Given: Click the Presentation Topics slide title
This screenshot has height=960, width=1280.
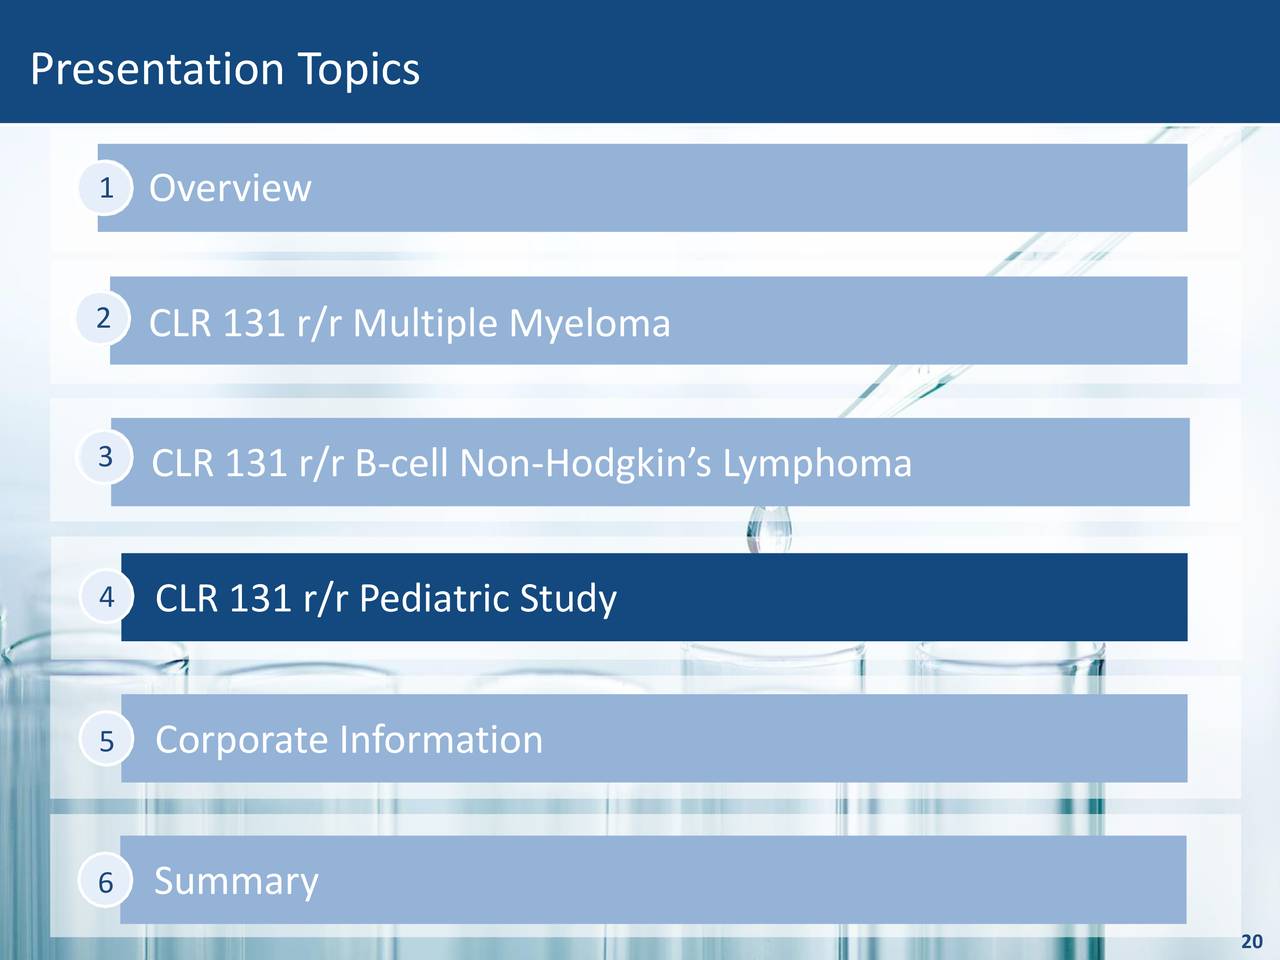Looking at the screenshot, I should pyautogui.click(x=225, y=68).
